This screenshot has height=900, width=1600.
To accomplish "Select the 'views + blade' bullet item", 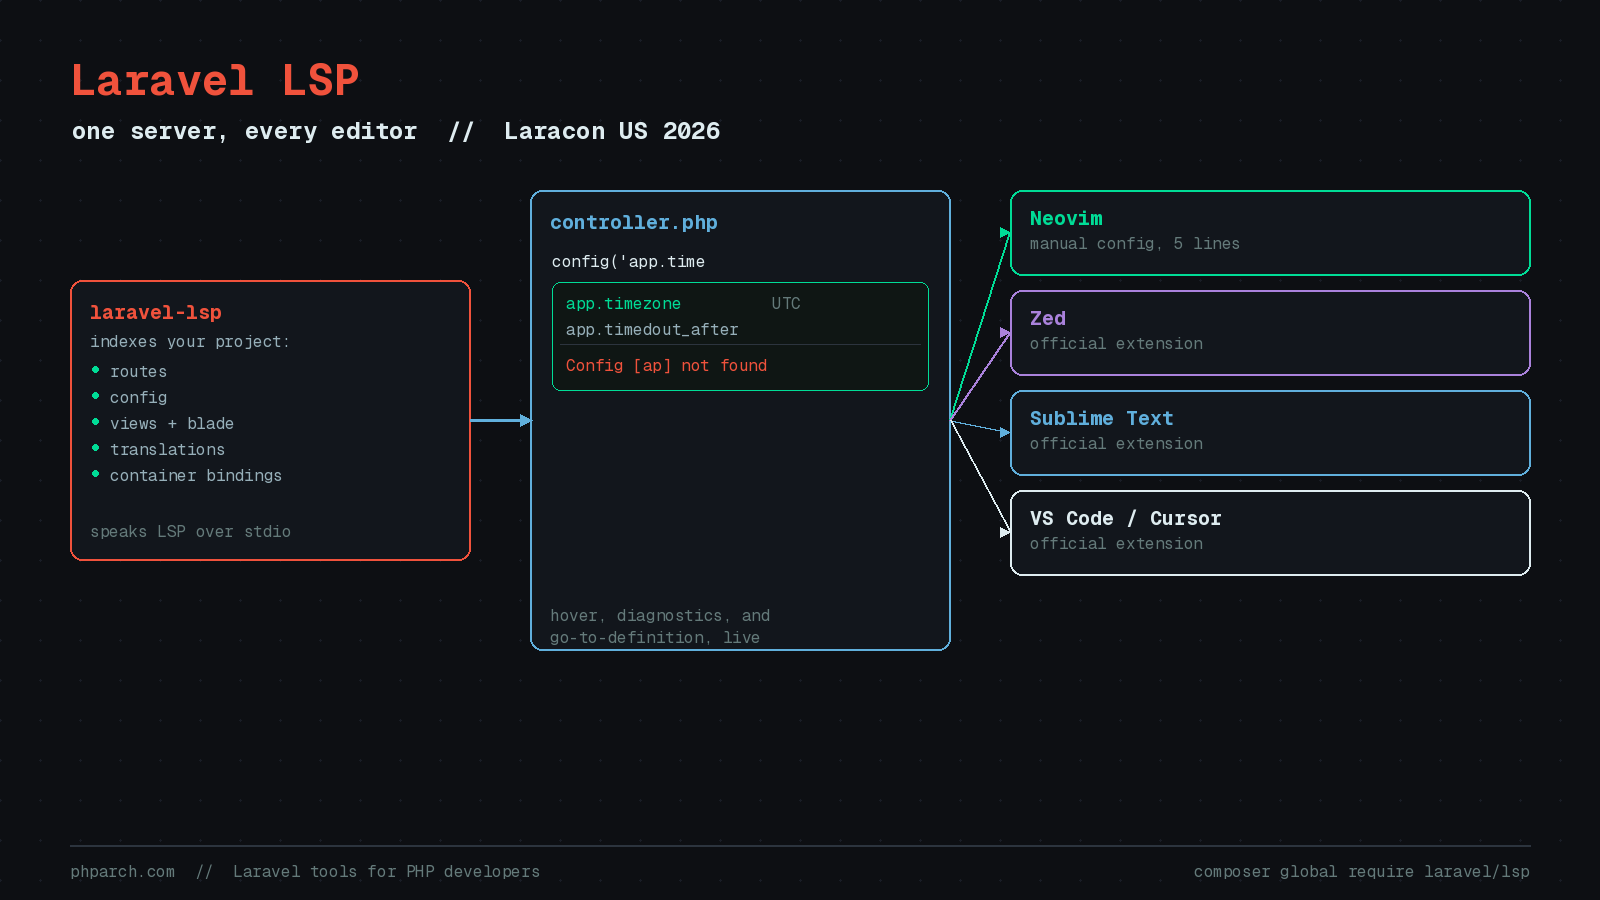I will [x=172, y=424].
